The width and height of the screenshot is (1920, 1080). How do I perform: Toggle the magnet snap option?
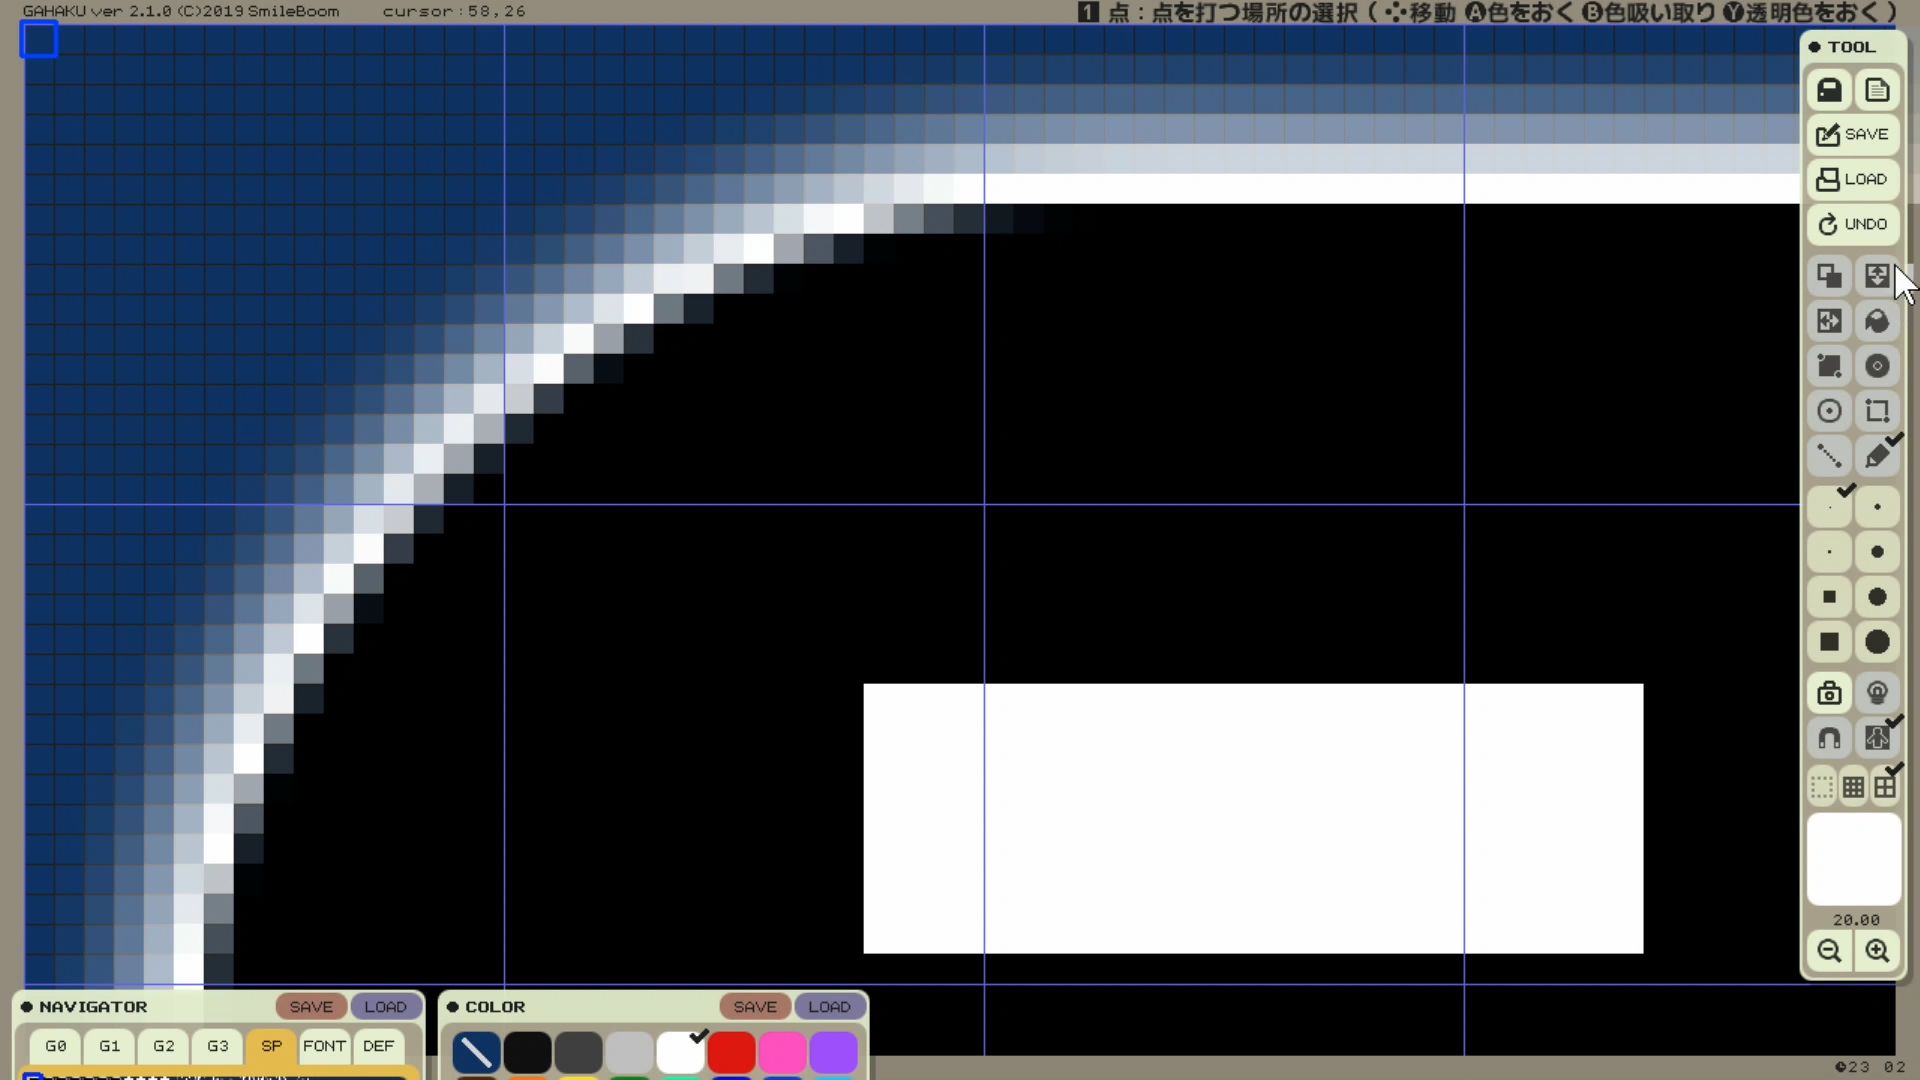1829,738
